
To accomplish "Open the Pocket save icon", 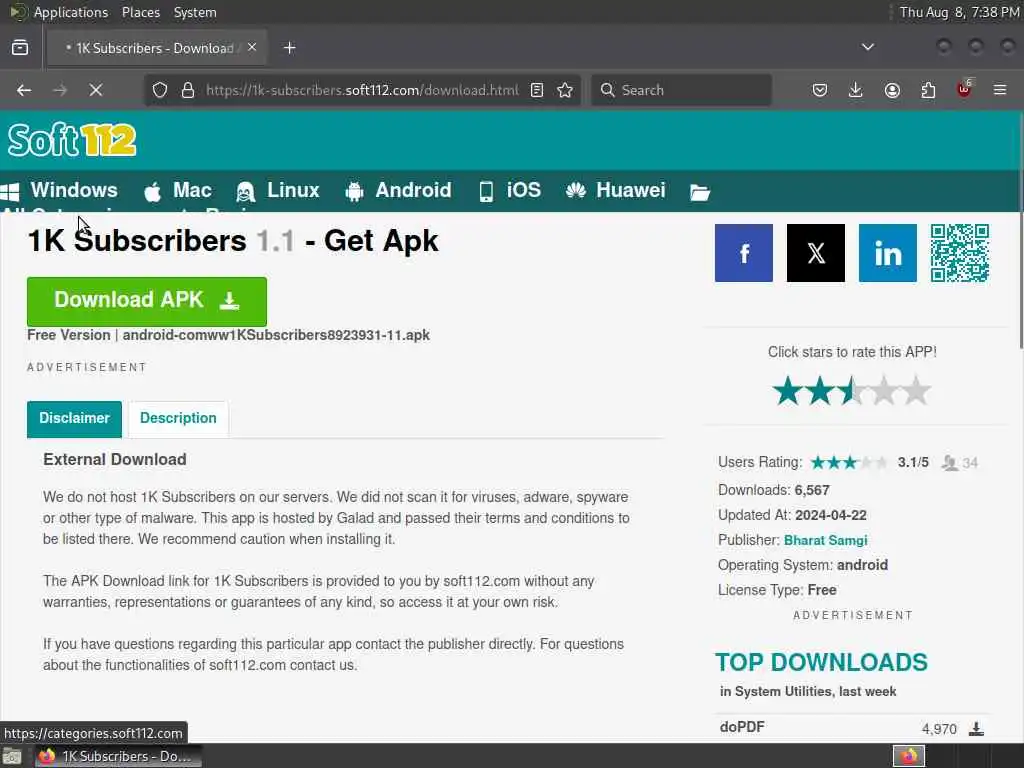I will [x=820, y=90].
